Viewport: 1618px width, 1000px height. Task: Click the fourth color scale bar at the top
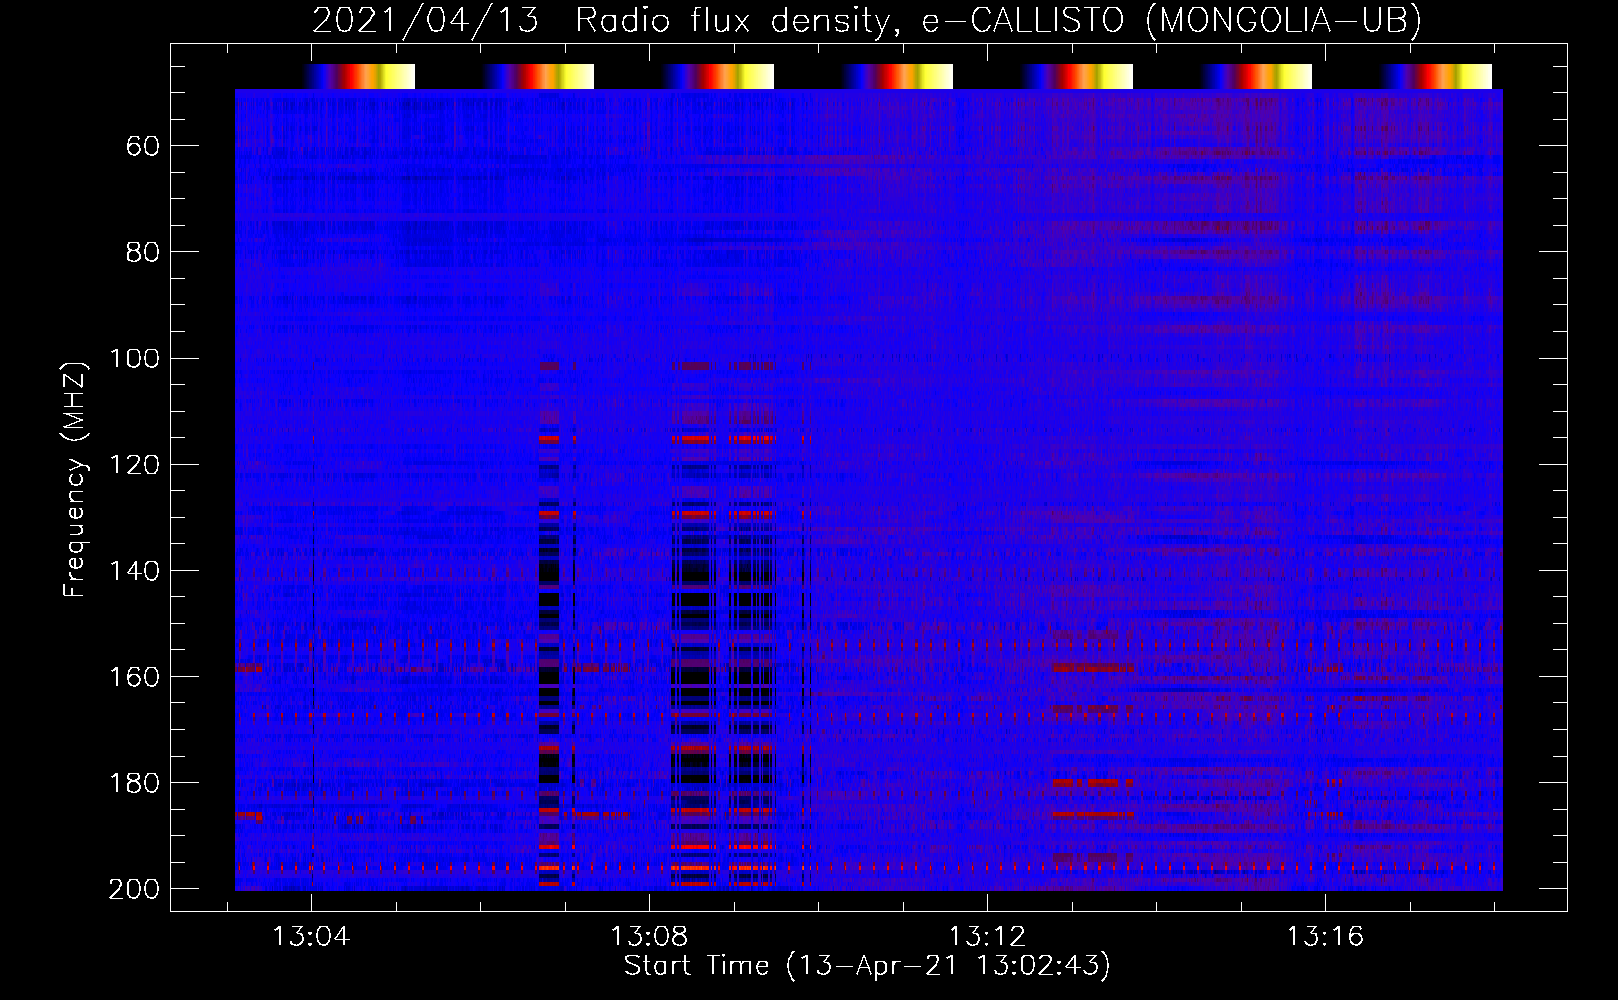pos(898,76)
